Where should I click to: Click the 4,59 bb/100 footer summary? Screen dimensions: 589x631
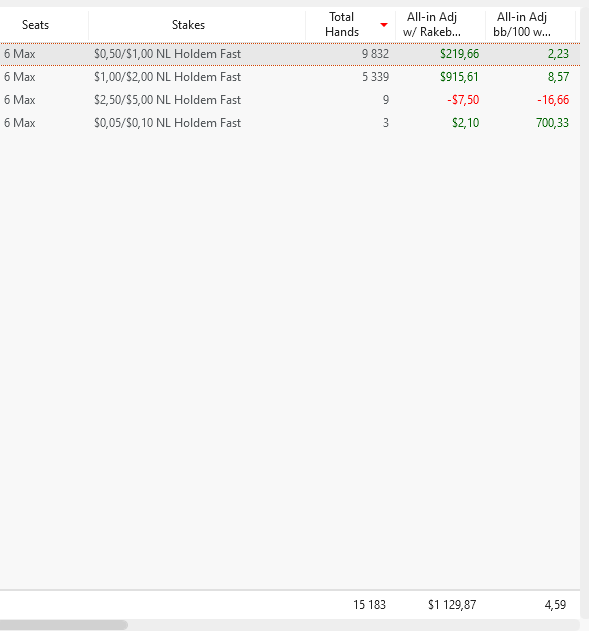(555, 605)
